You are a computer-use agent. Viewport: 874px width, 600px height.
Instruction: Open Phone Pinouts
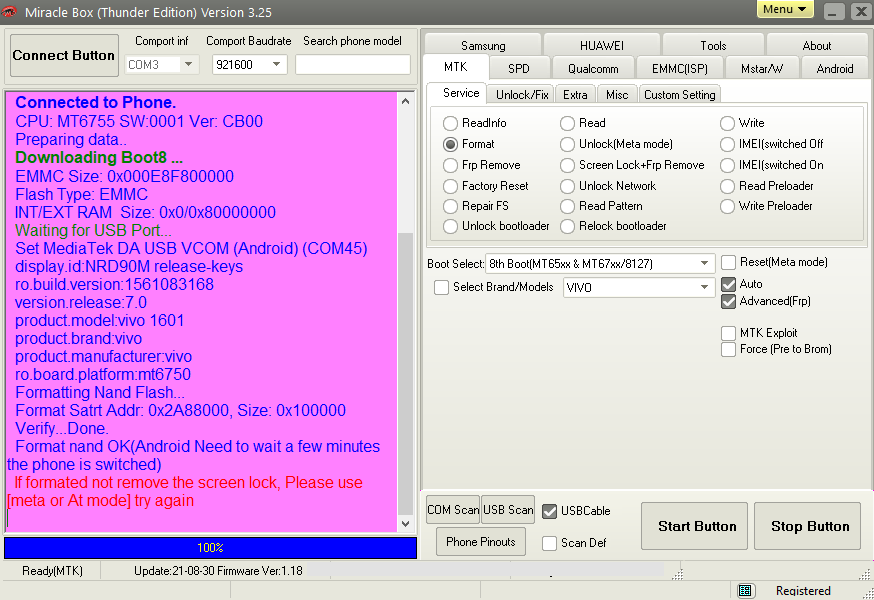pos(480,542)
